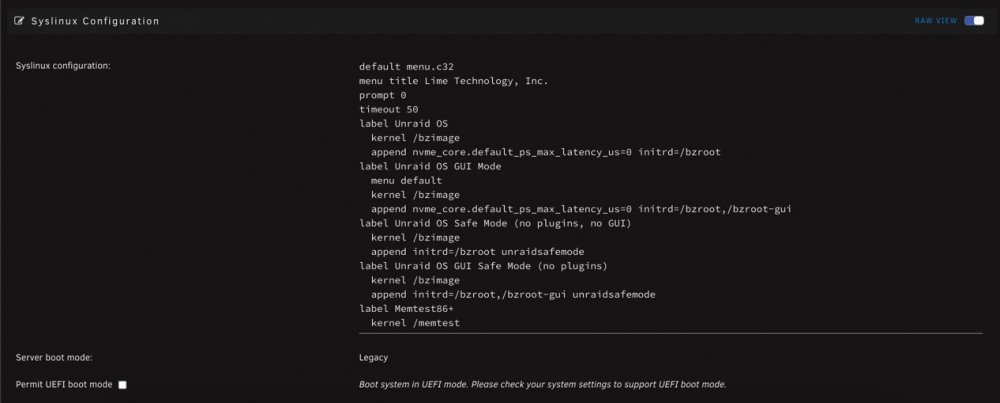
Task: Click the 'timeout 50' configuration line
Action: (388, 110)
